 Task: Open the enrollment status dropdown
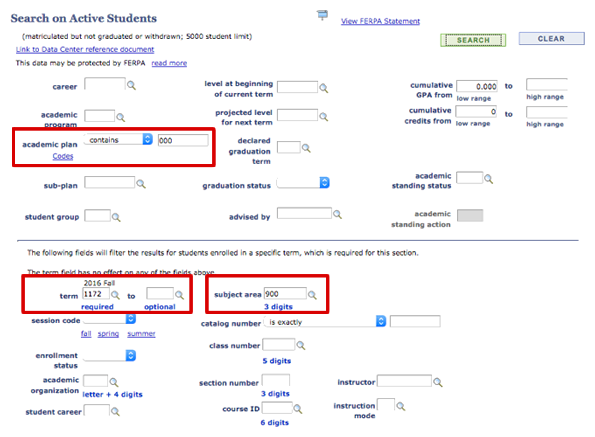(109, 356)
